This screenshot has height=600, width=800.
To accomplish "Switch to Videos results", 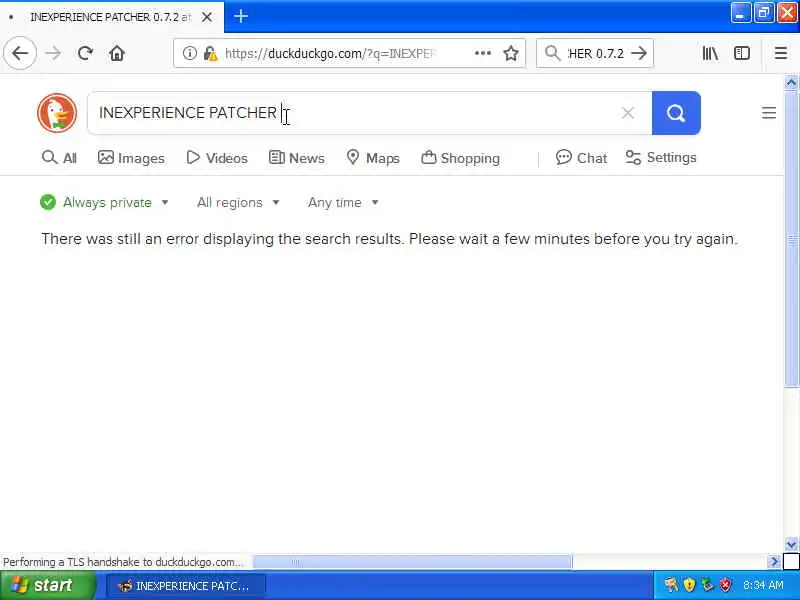I will click(x=217, y=158).
